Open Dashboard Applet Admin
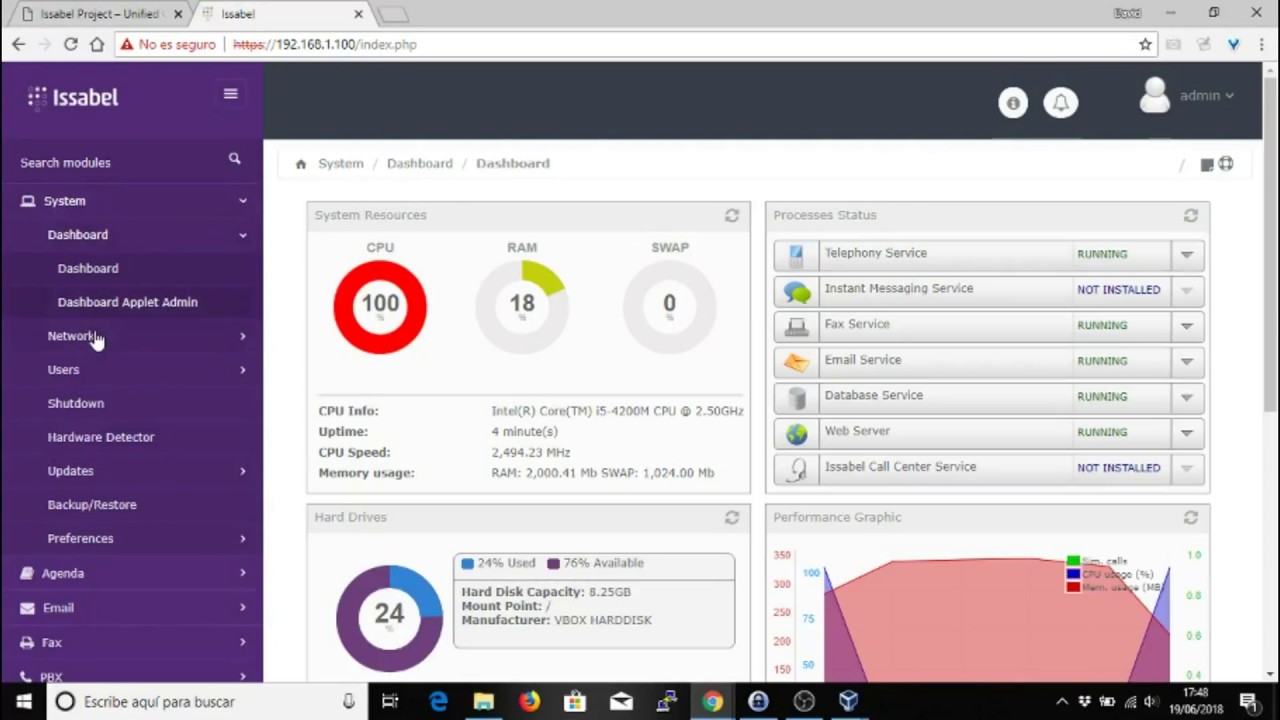Image resolution: width=1280 pixels, height=720 pixels. pyautogui.click(x=127, y=302)
